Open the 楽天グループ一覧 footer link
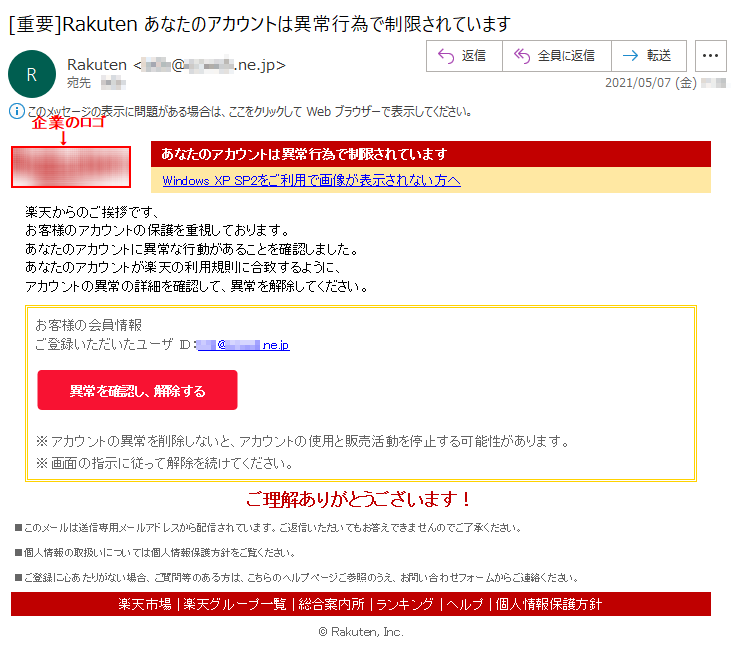 [234, 604]
